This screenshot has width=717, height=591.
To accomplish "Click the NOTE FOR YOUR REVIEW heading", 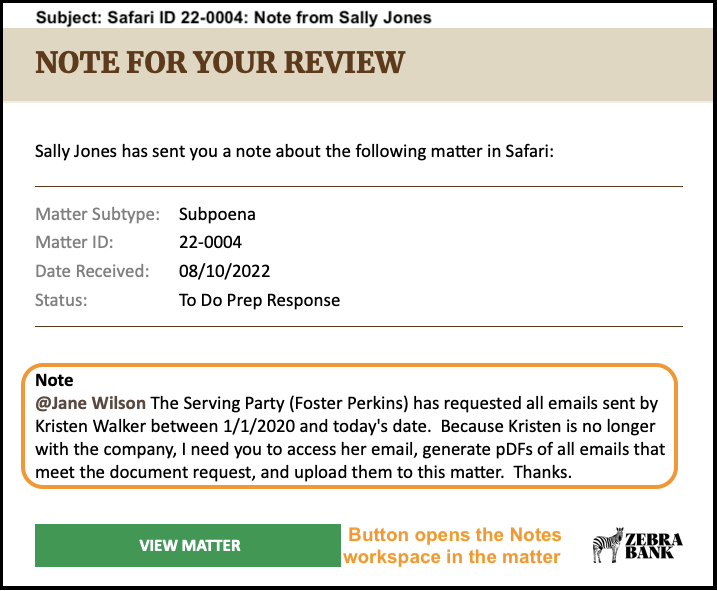I will (220, 63).
